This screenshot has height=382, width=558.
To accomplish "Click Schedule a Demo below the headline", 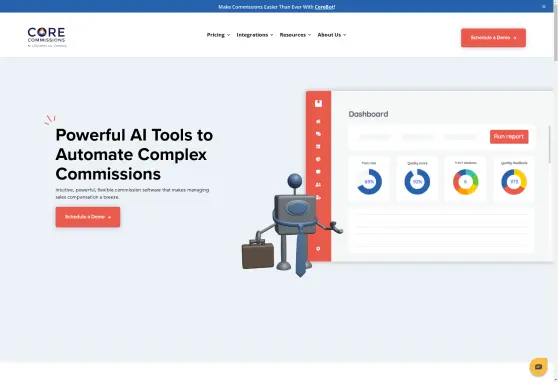I will [x=88, y=217].
